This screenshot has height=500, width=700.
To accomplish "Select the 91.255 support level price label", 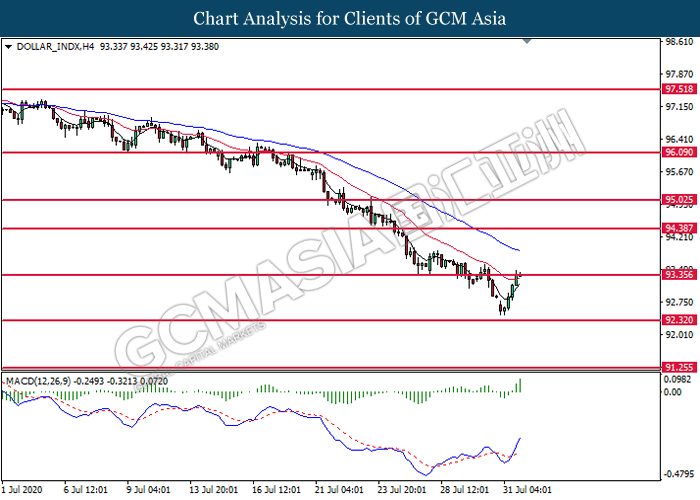I will tap(679, 367).
